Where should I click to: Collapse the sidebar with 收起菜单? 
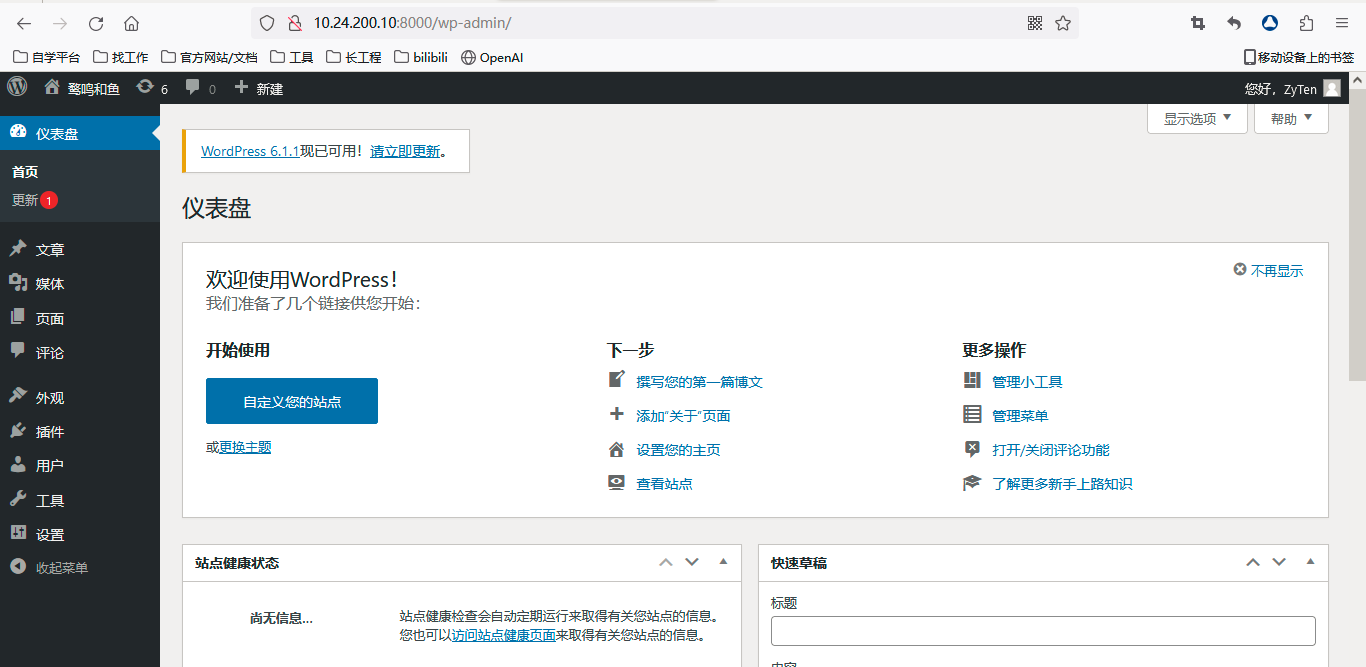click(x=80, y=567)
